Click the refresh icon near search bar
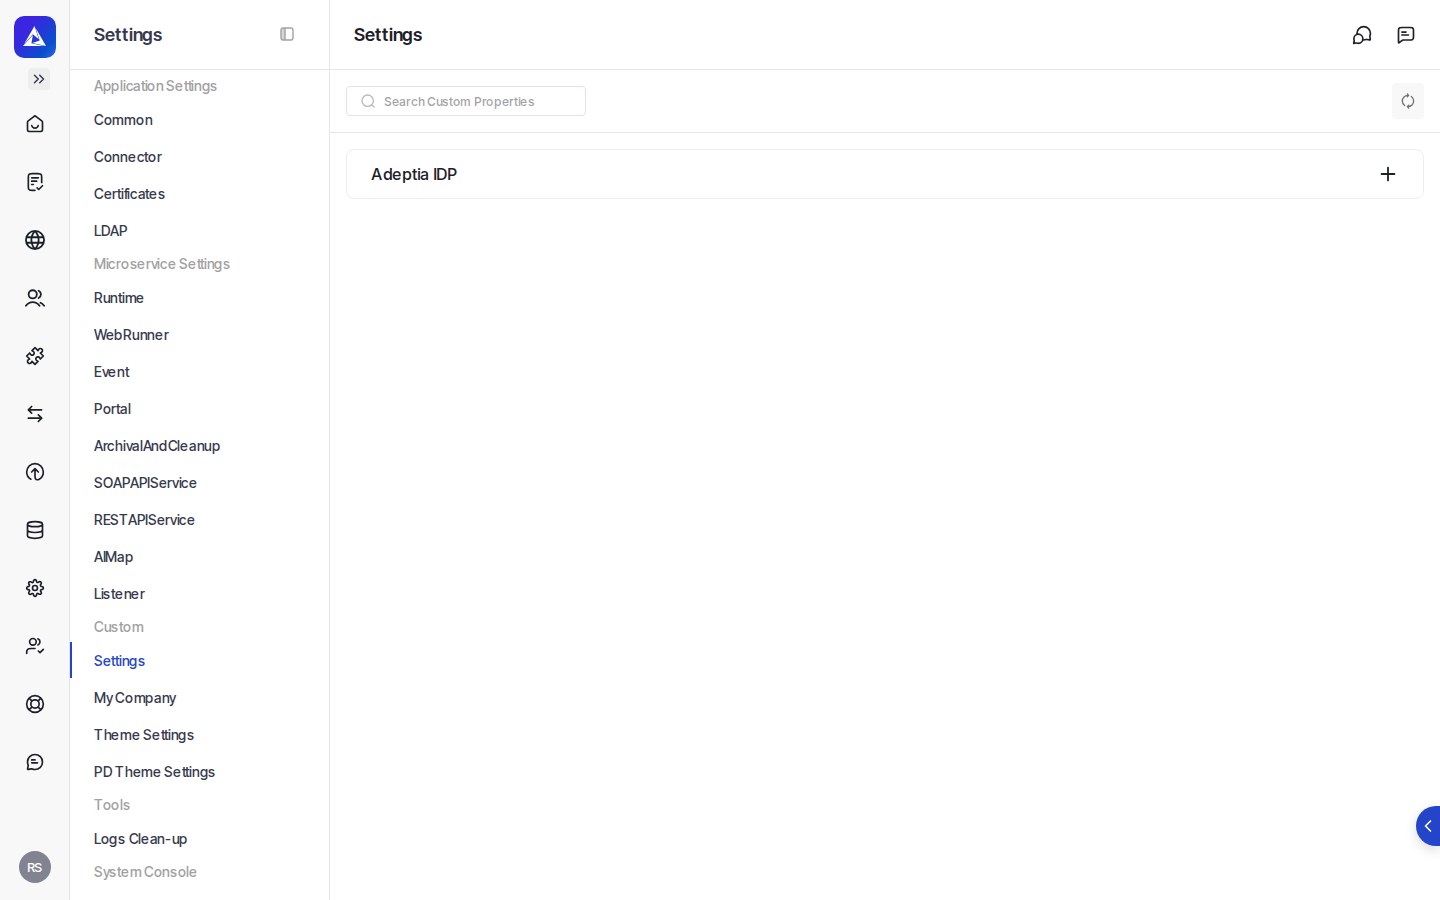Viewport: 1440px width, 900px height. coord(1408,101)
